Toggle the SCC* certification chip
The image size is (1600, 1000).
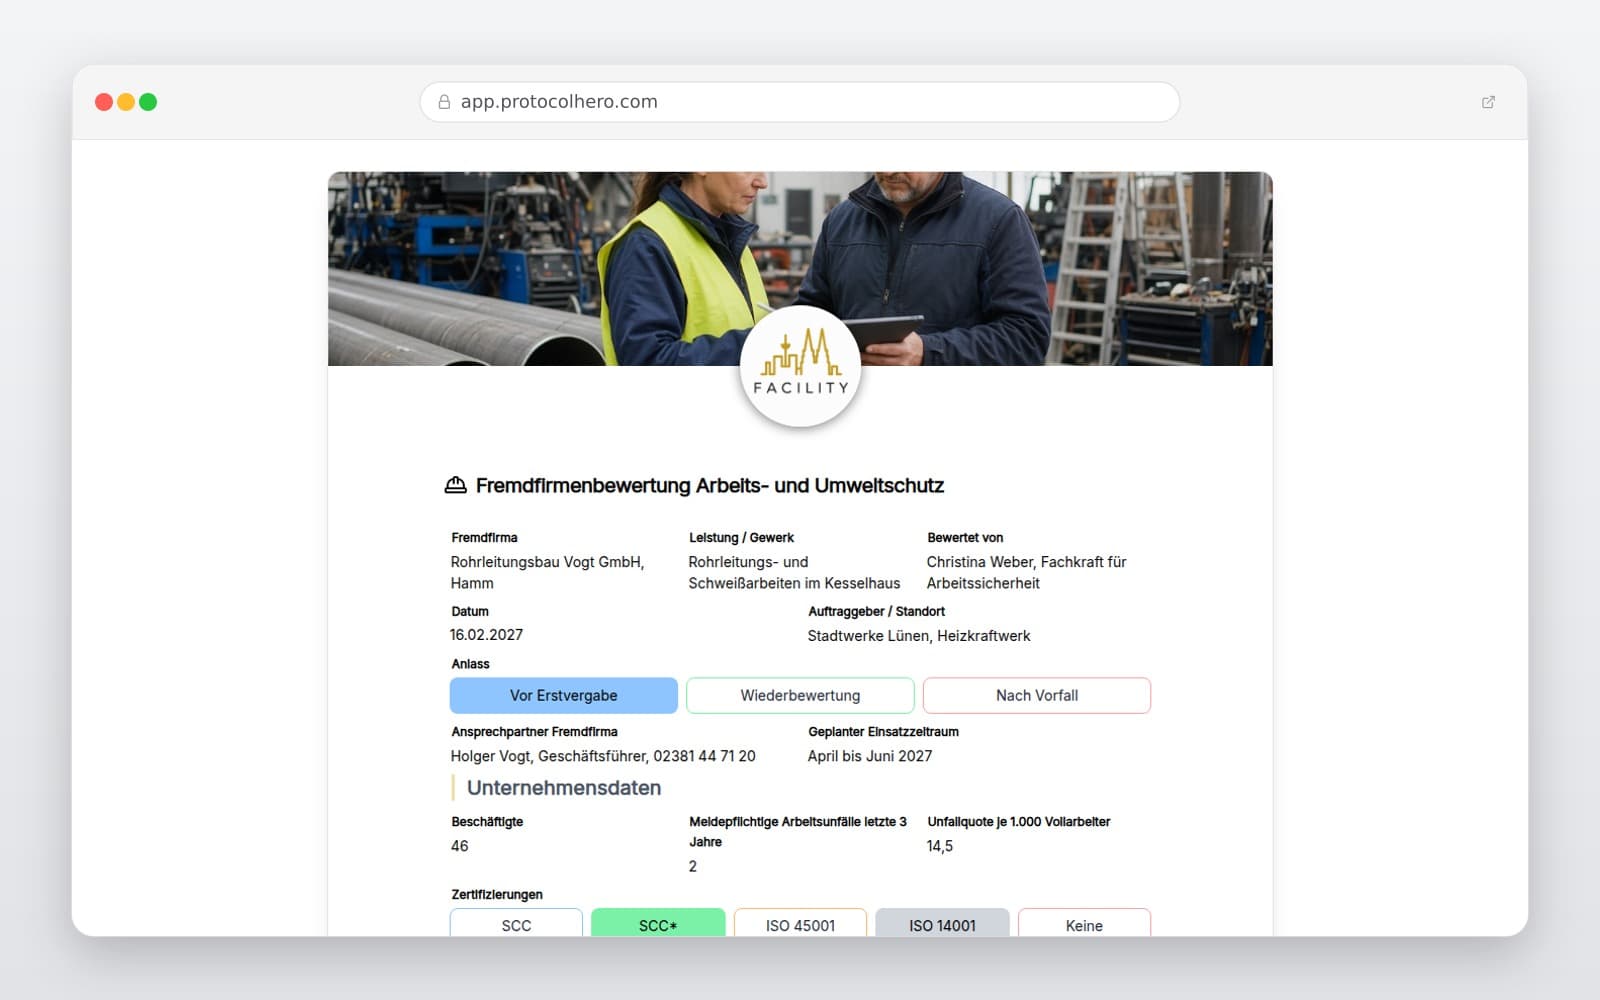pyautogui.click(x=658, y=923)
